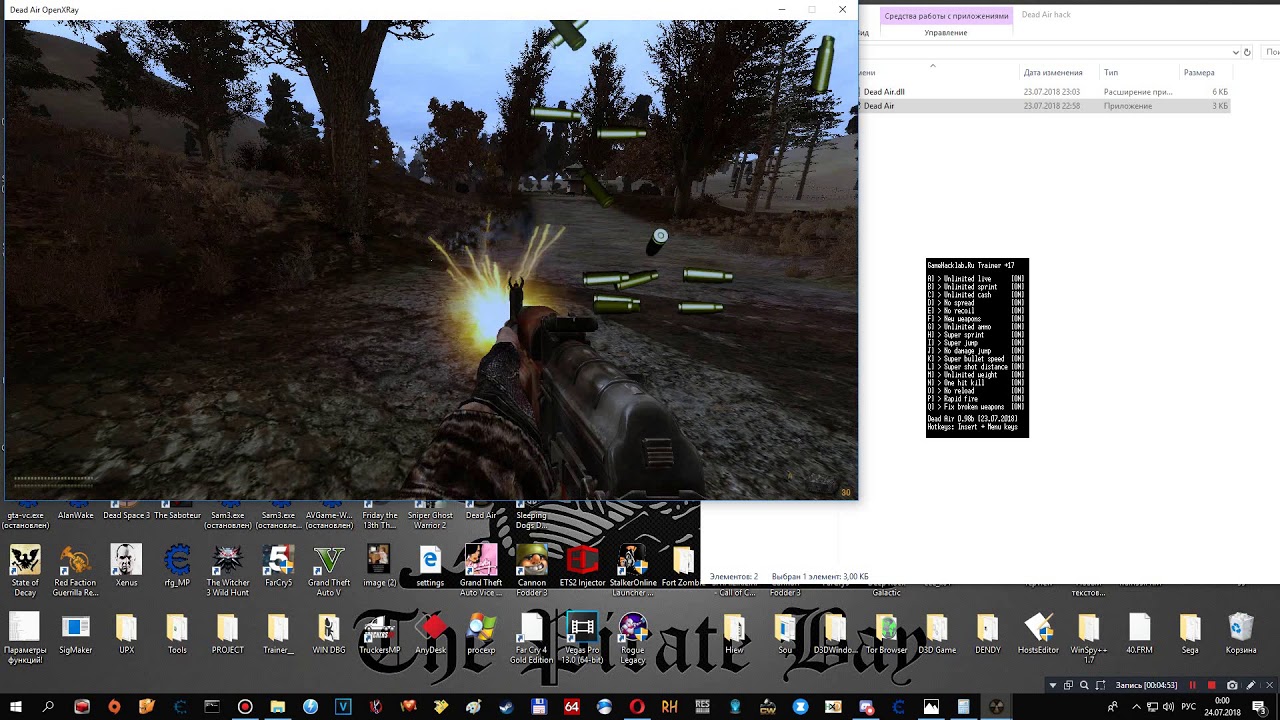This screenshot has height=720, width=1280.
Task: Click the Explorer search input field
Action: (x=1271, y=52)
